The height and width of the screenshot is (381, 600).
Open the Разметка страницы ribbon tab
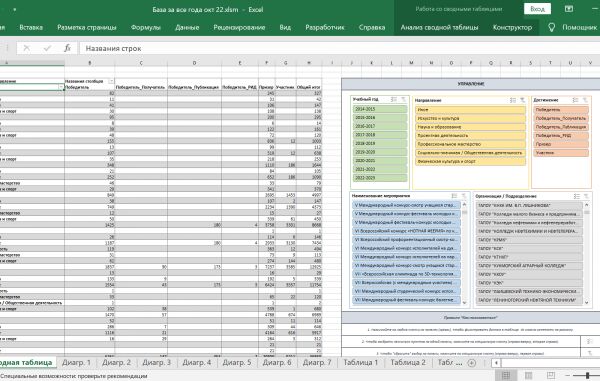coord(87,27)
